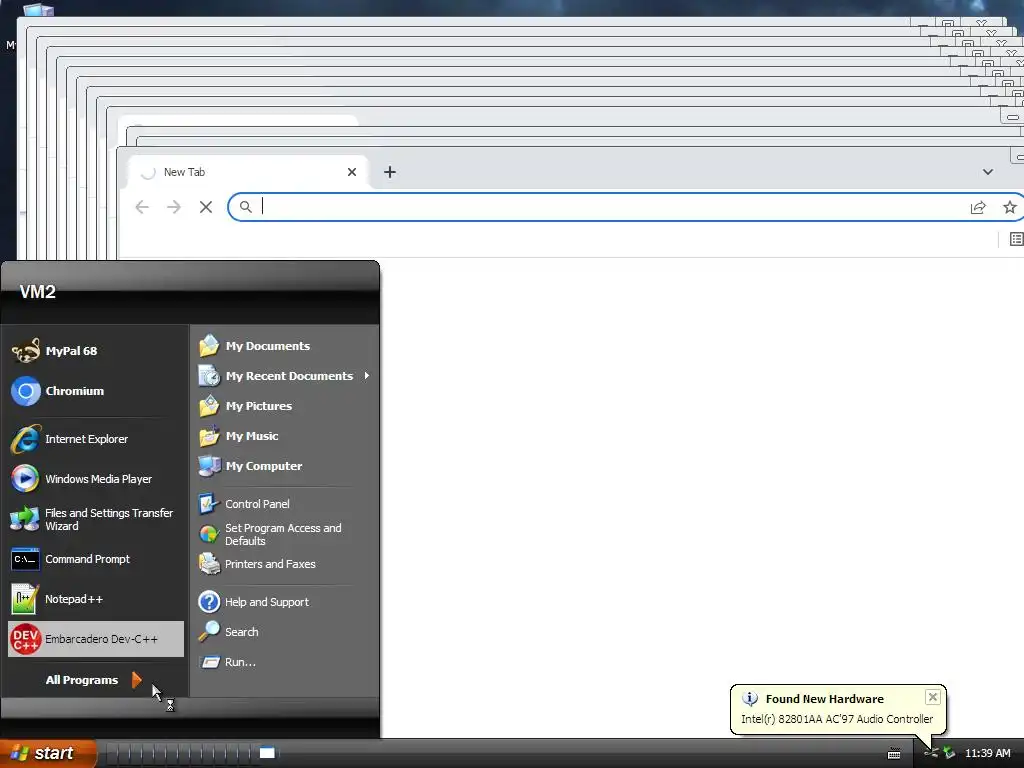Click the VM2 user name header
1024x768 pixels.
37,292
